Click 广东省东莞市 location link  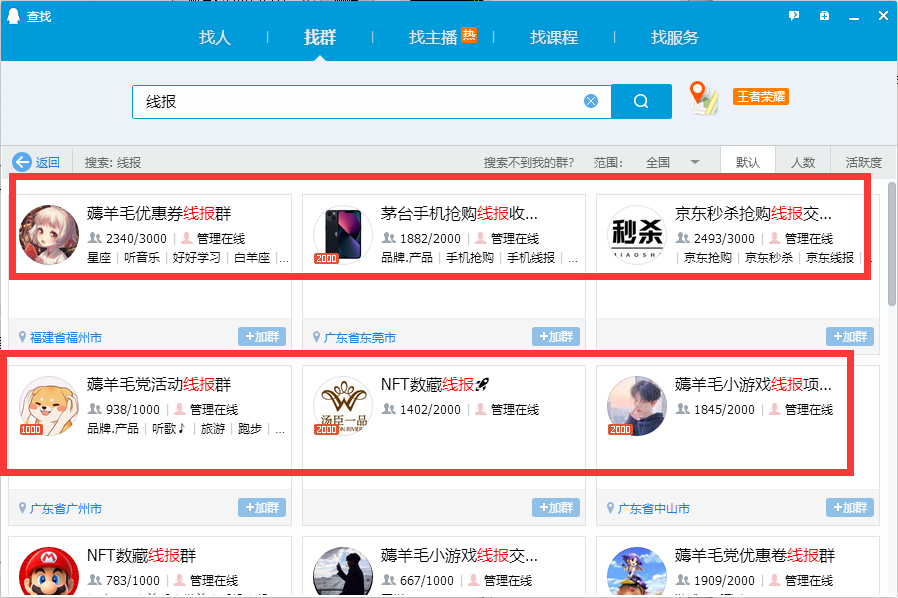tap(360, 337)
